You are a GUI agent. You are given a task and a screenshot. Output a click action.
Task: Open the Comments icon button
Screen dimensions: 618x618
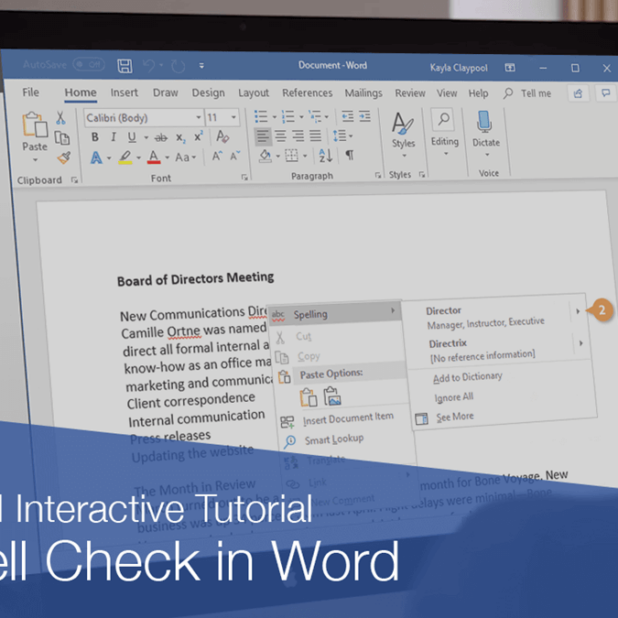coord(606,93)
